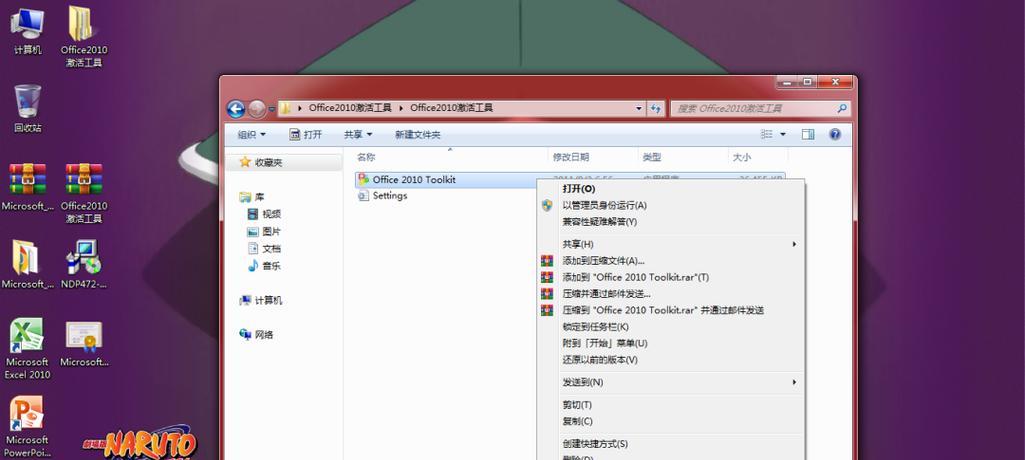Viewport: 1025px width, 460px height.
Task: Open recent pages dropdown beside Forward arrow
Action: (x=272, y=109)
